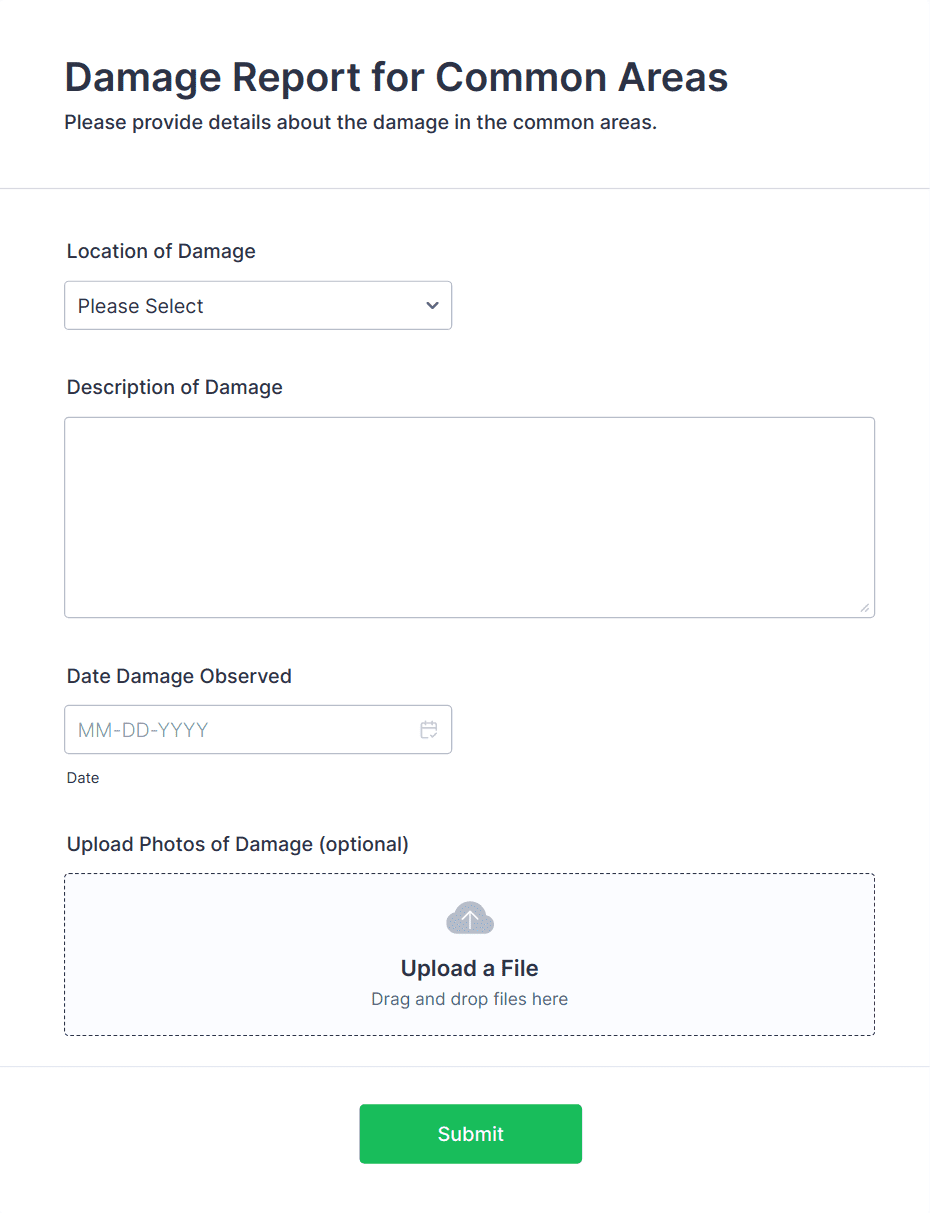Click the "Damage Report for Common Areas" heading

396,78
